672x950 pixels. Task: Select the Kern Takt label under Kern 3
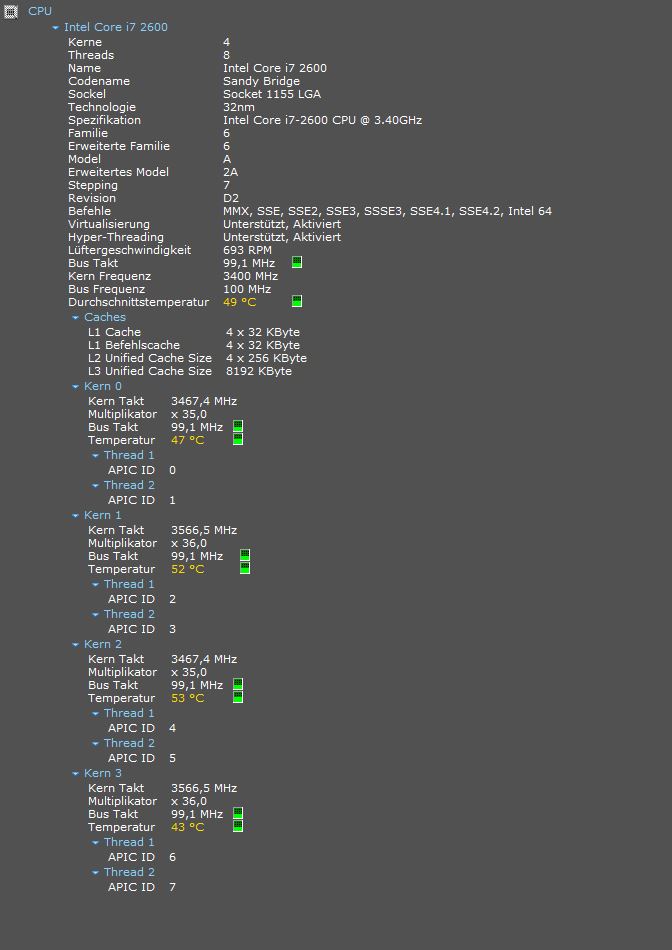click(116, 788)
